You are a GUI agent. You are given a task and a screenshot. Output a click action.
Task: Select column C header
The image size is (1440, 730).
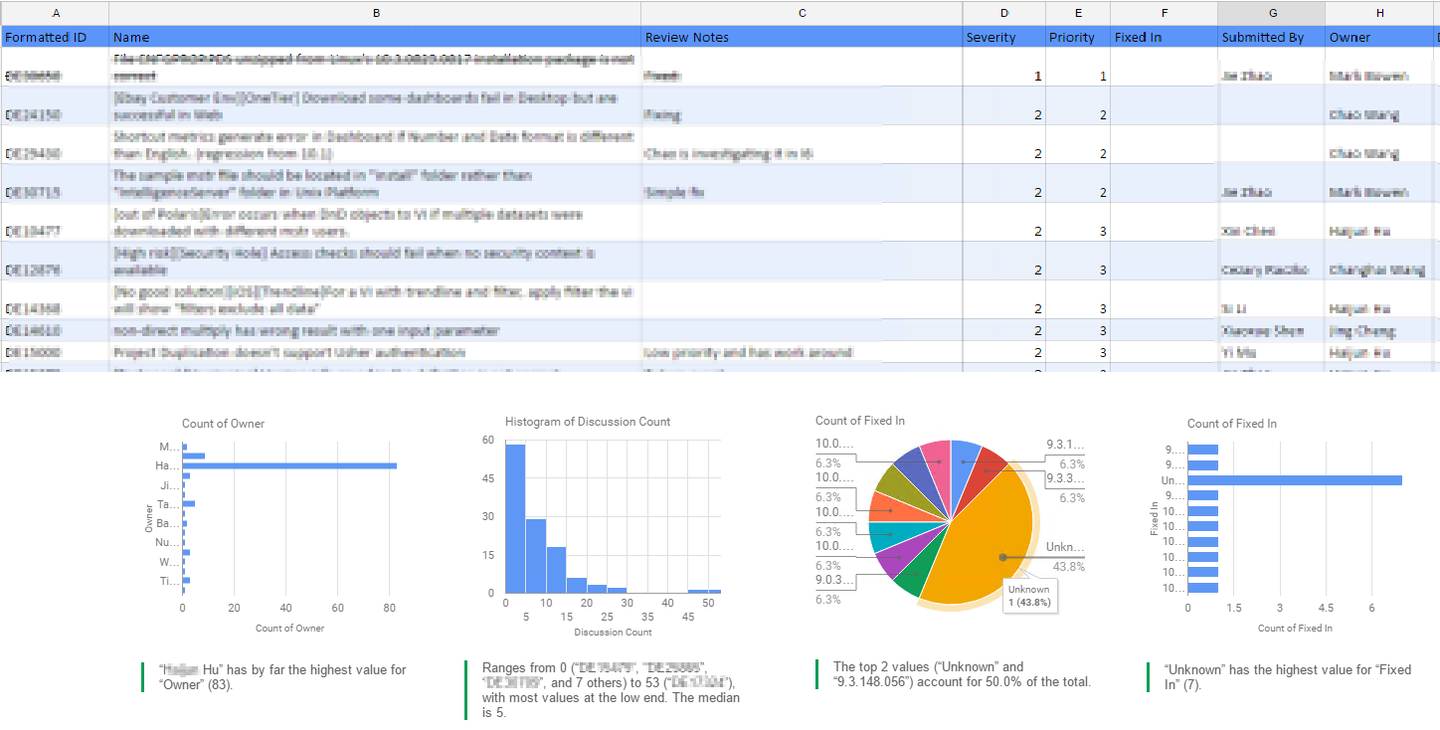[802, 13]
